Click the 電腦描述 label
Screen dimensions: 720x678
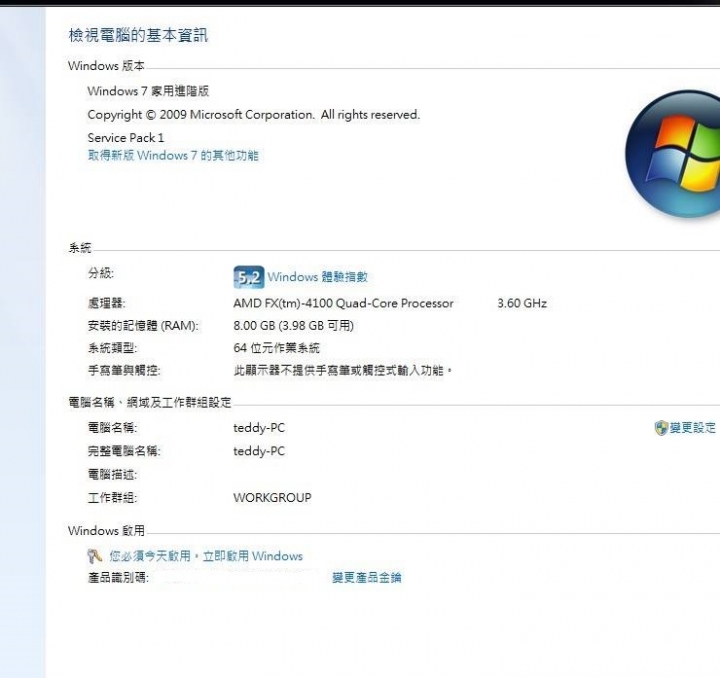(112, 475)
